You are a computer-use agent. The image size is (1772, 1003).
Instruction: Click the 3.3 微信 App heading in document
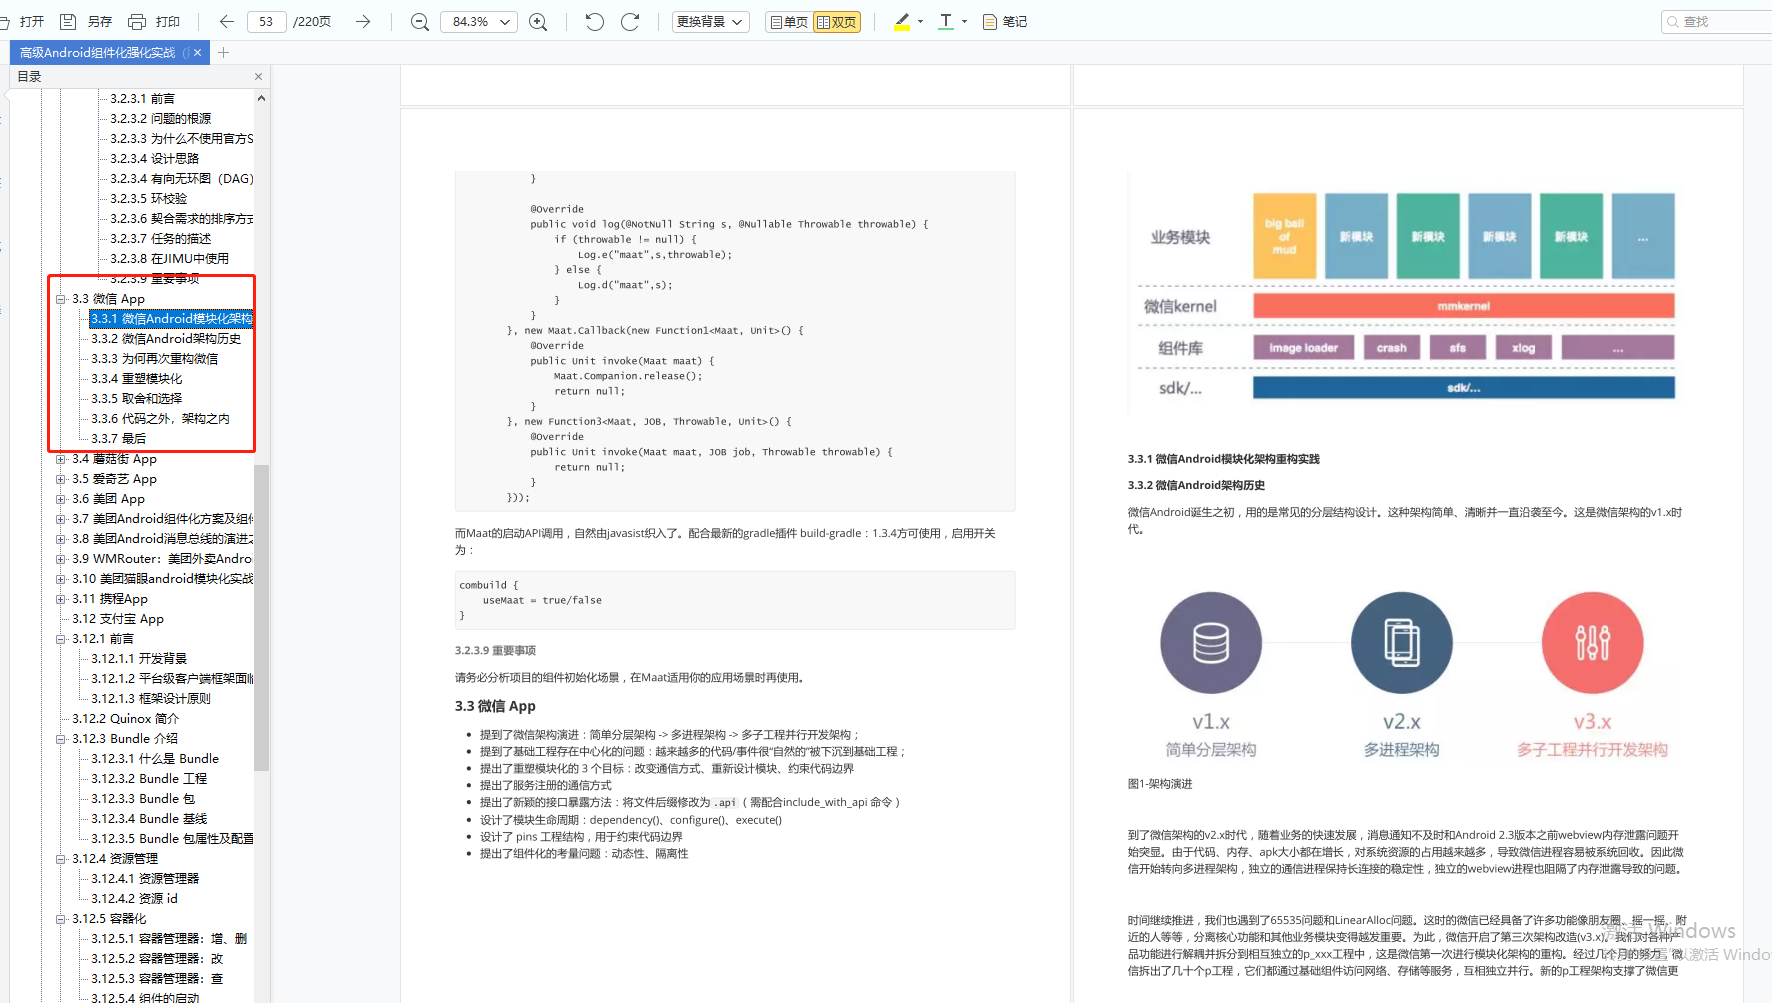(x=495, y=706)
